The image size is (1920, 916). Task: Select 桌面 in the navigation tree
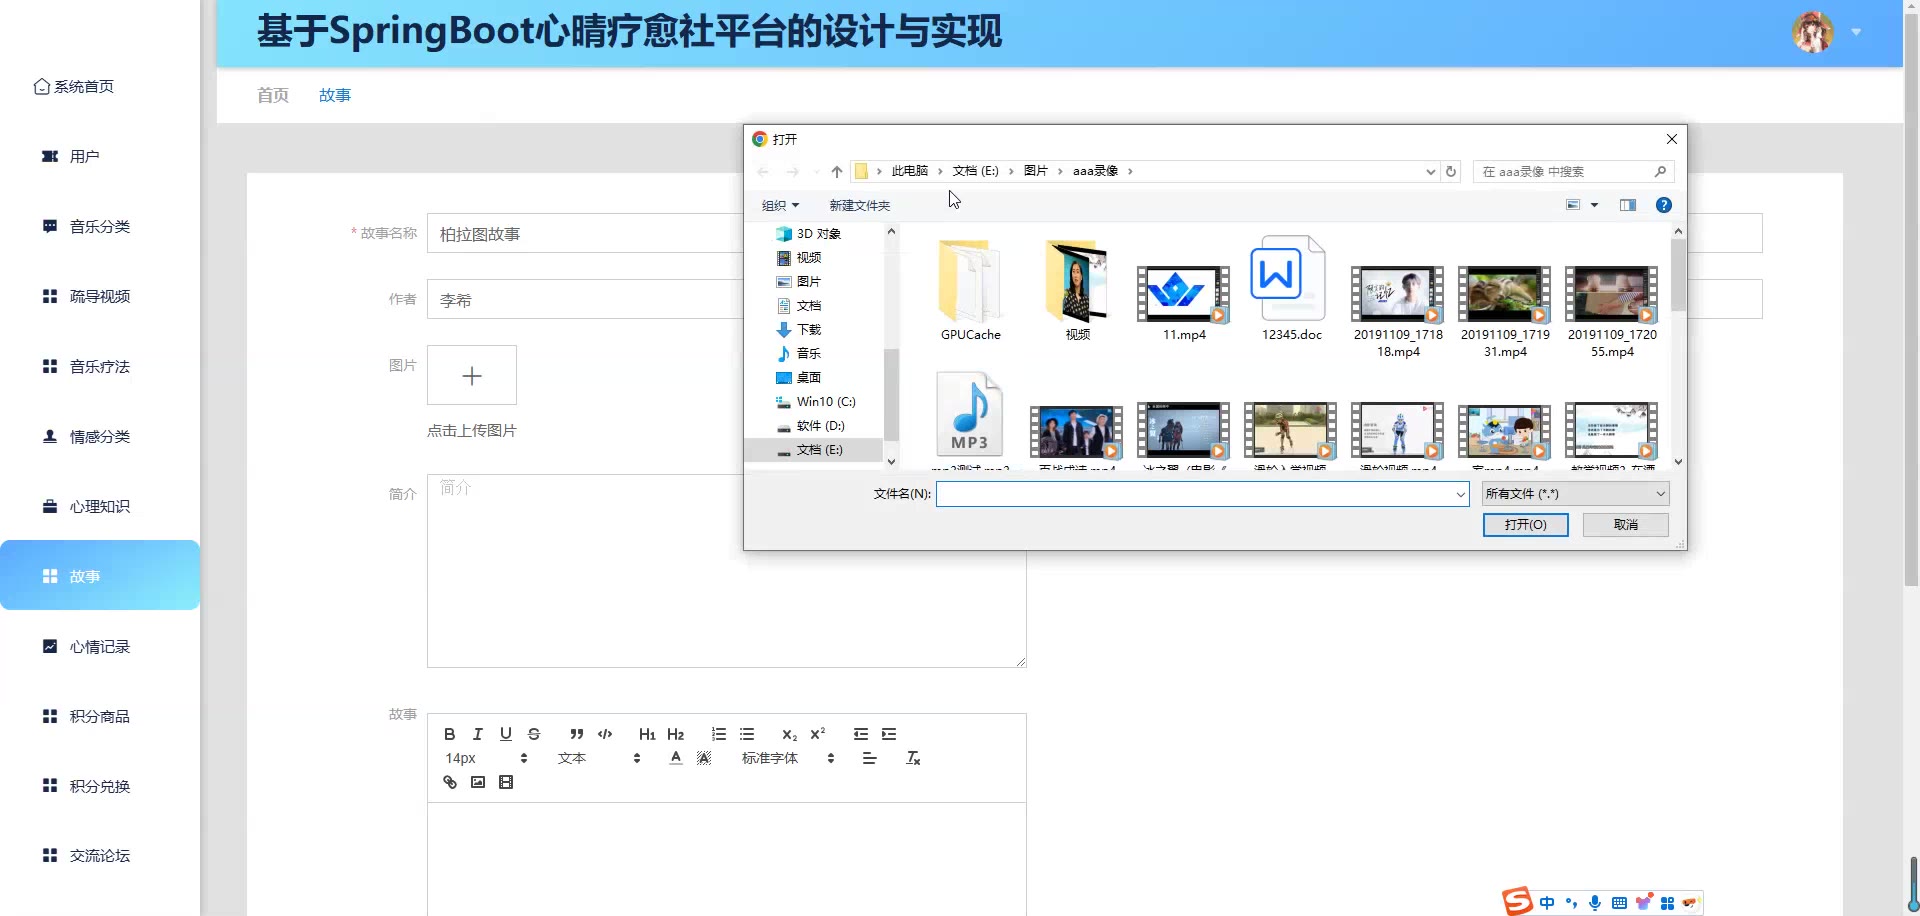click(808, 378)
